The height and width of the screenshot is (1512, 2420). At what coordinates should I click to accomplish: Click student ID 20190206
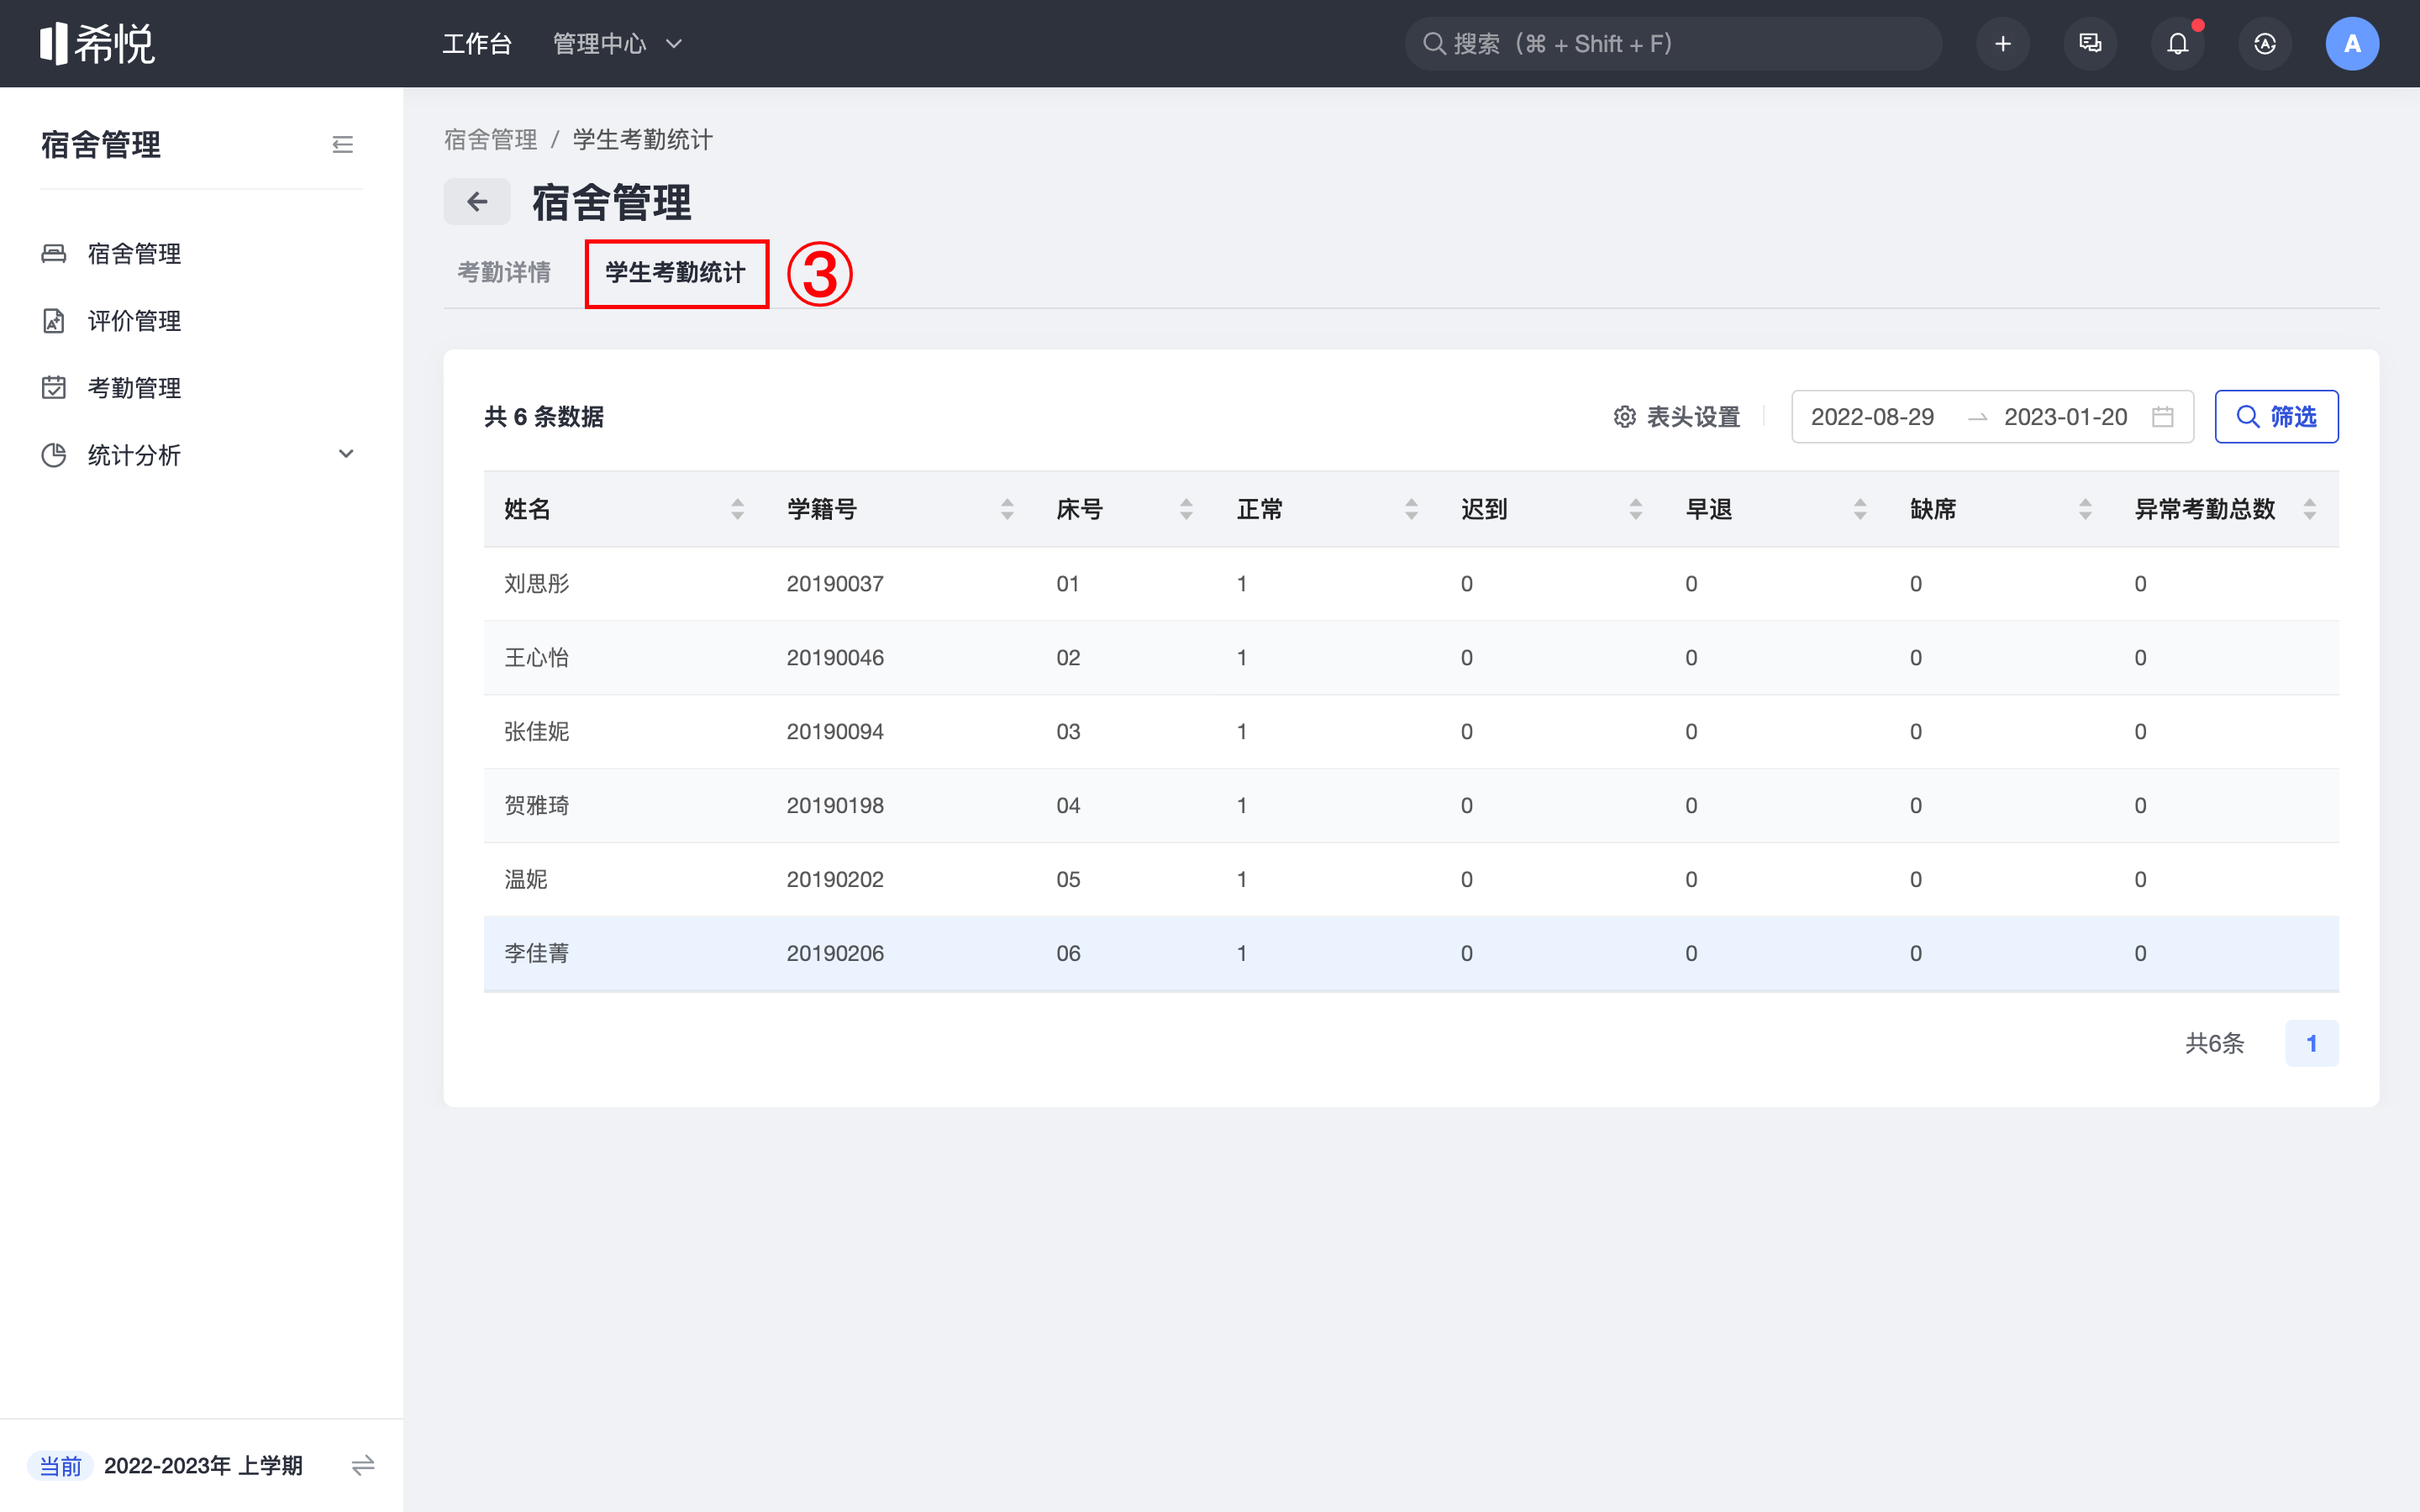[x=835, y=954]
